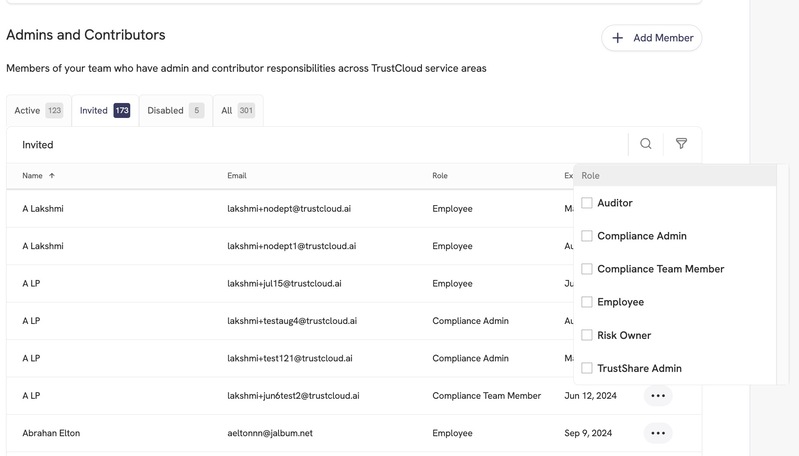Click the Add Member button
Image resolution: width=799 pixels, height=456 pixels.
click(652, 38)
